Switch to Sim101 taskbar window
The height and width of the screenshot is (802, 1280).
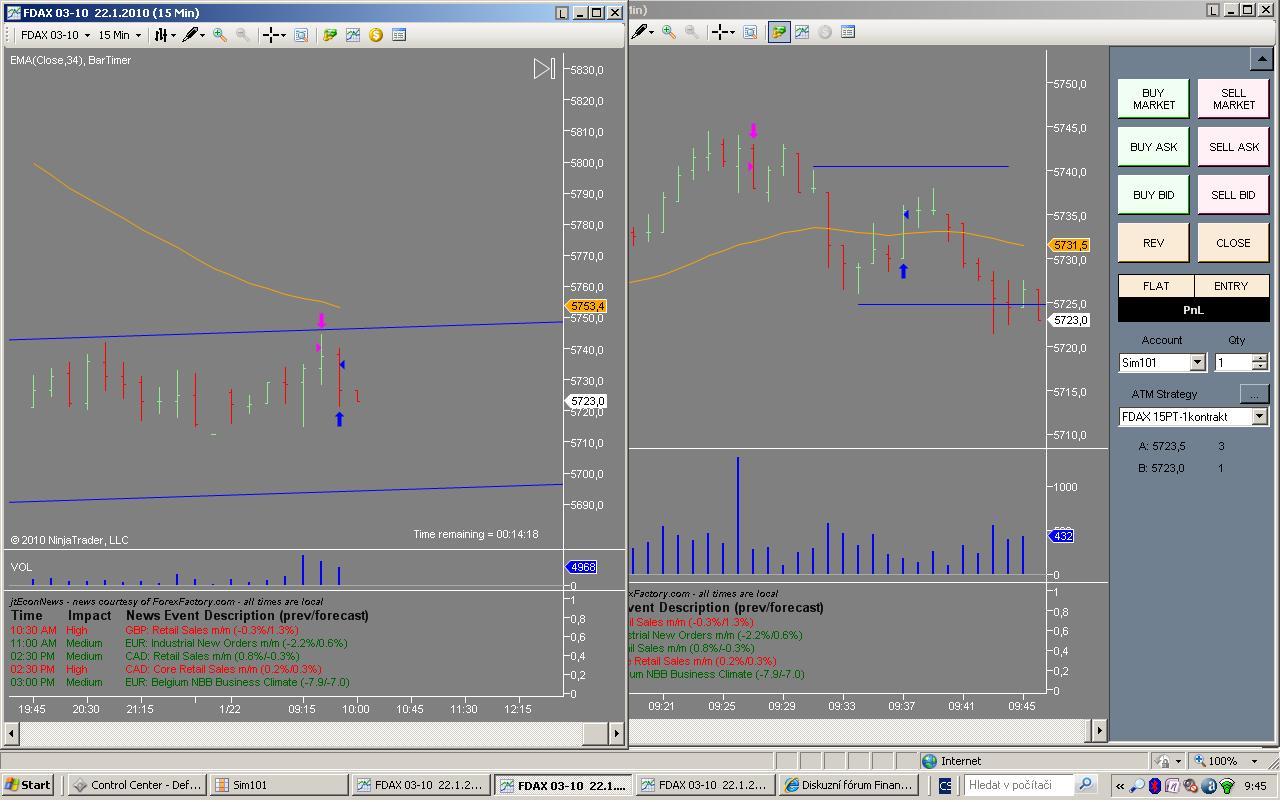click(279, 785)
